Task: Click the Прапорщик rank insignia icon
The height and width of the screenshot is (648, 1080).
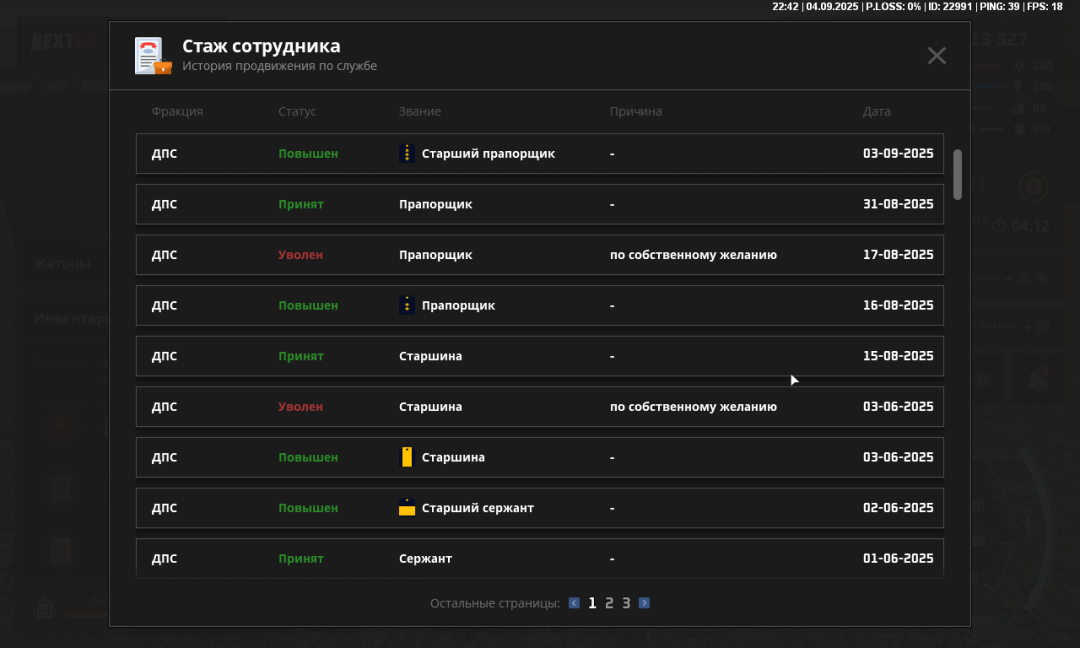Action: [x=407, y=305]
